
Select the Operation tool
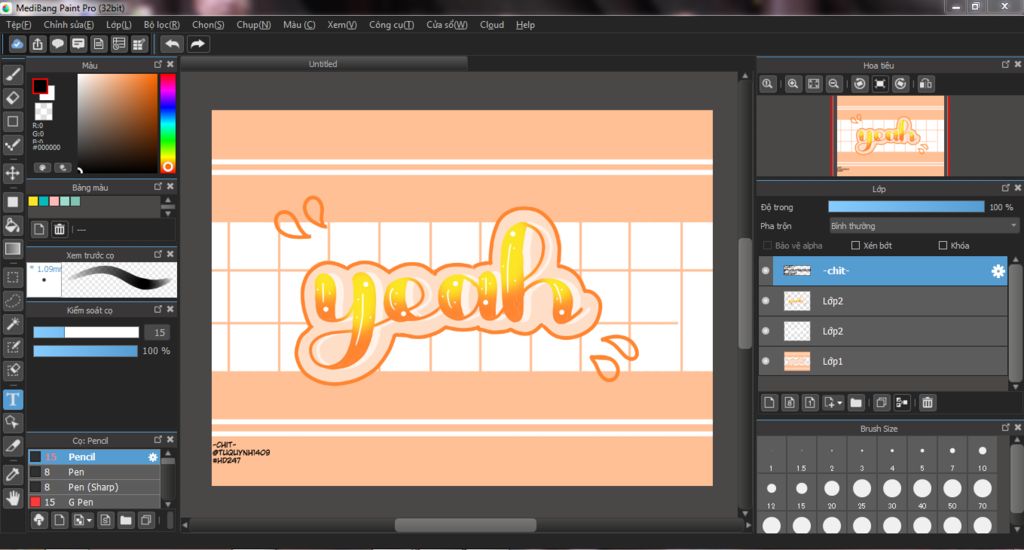click(x=12, y=423)
